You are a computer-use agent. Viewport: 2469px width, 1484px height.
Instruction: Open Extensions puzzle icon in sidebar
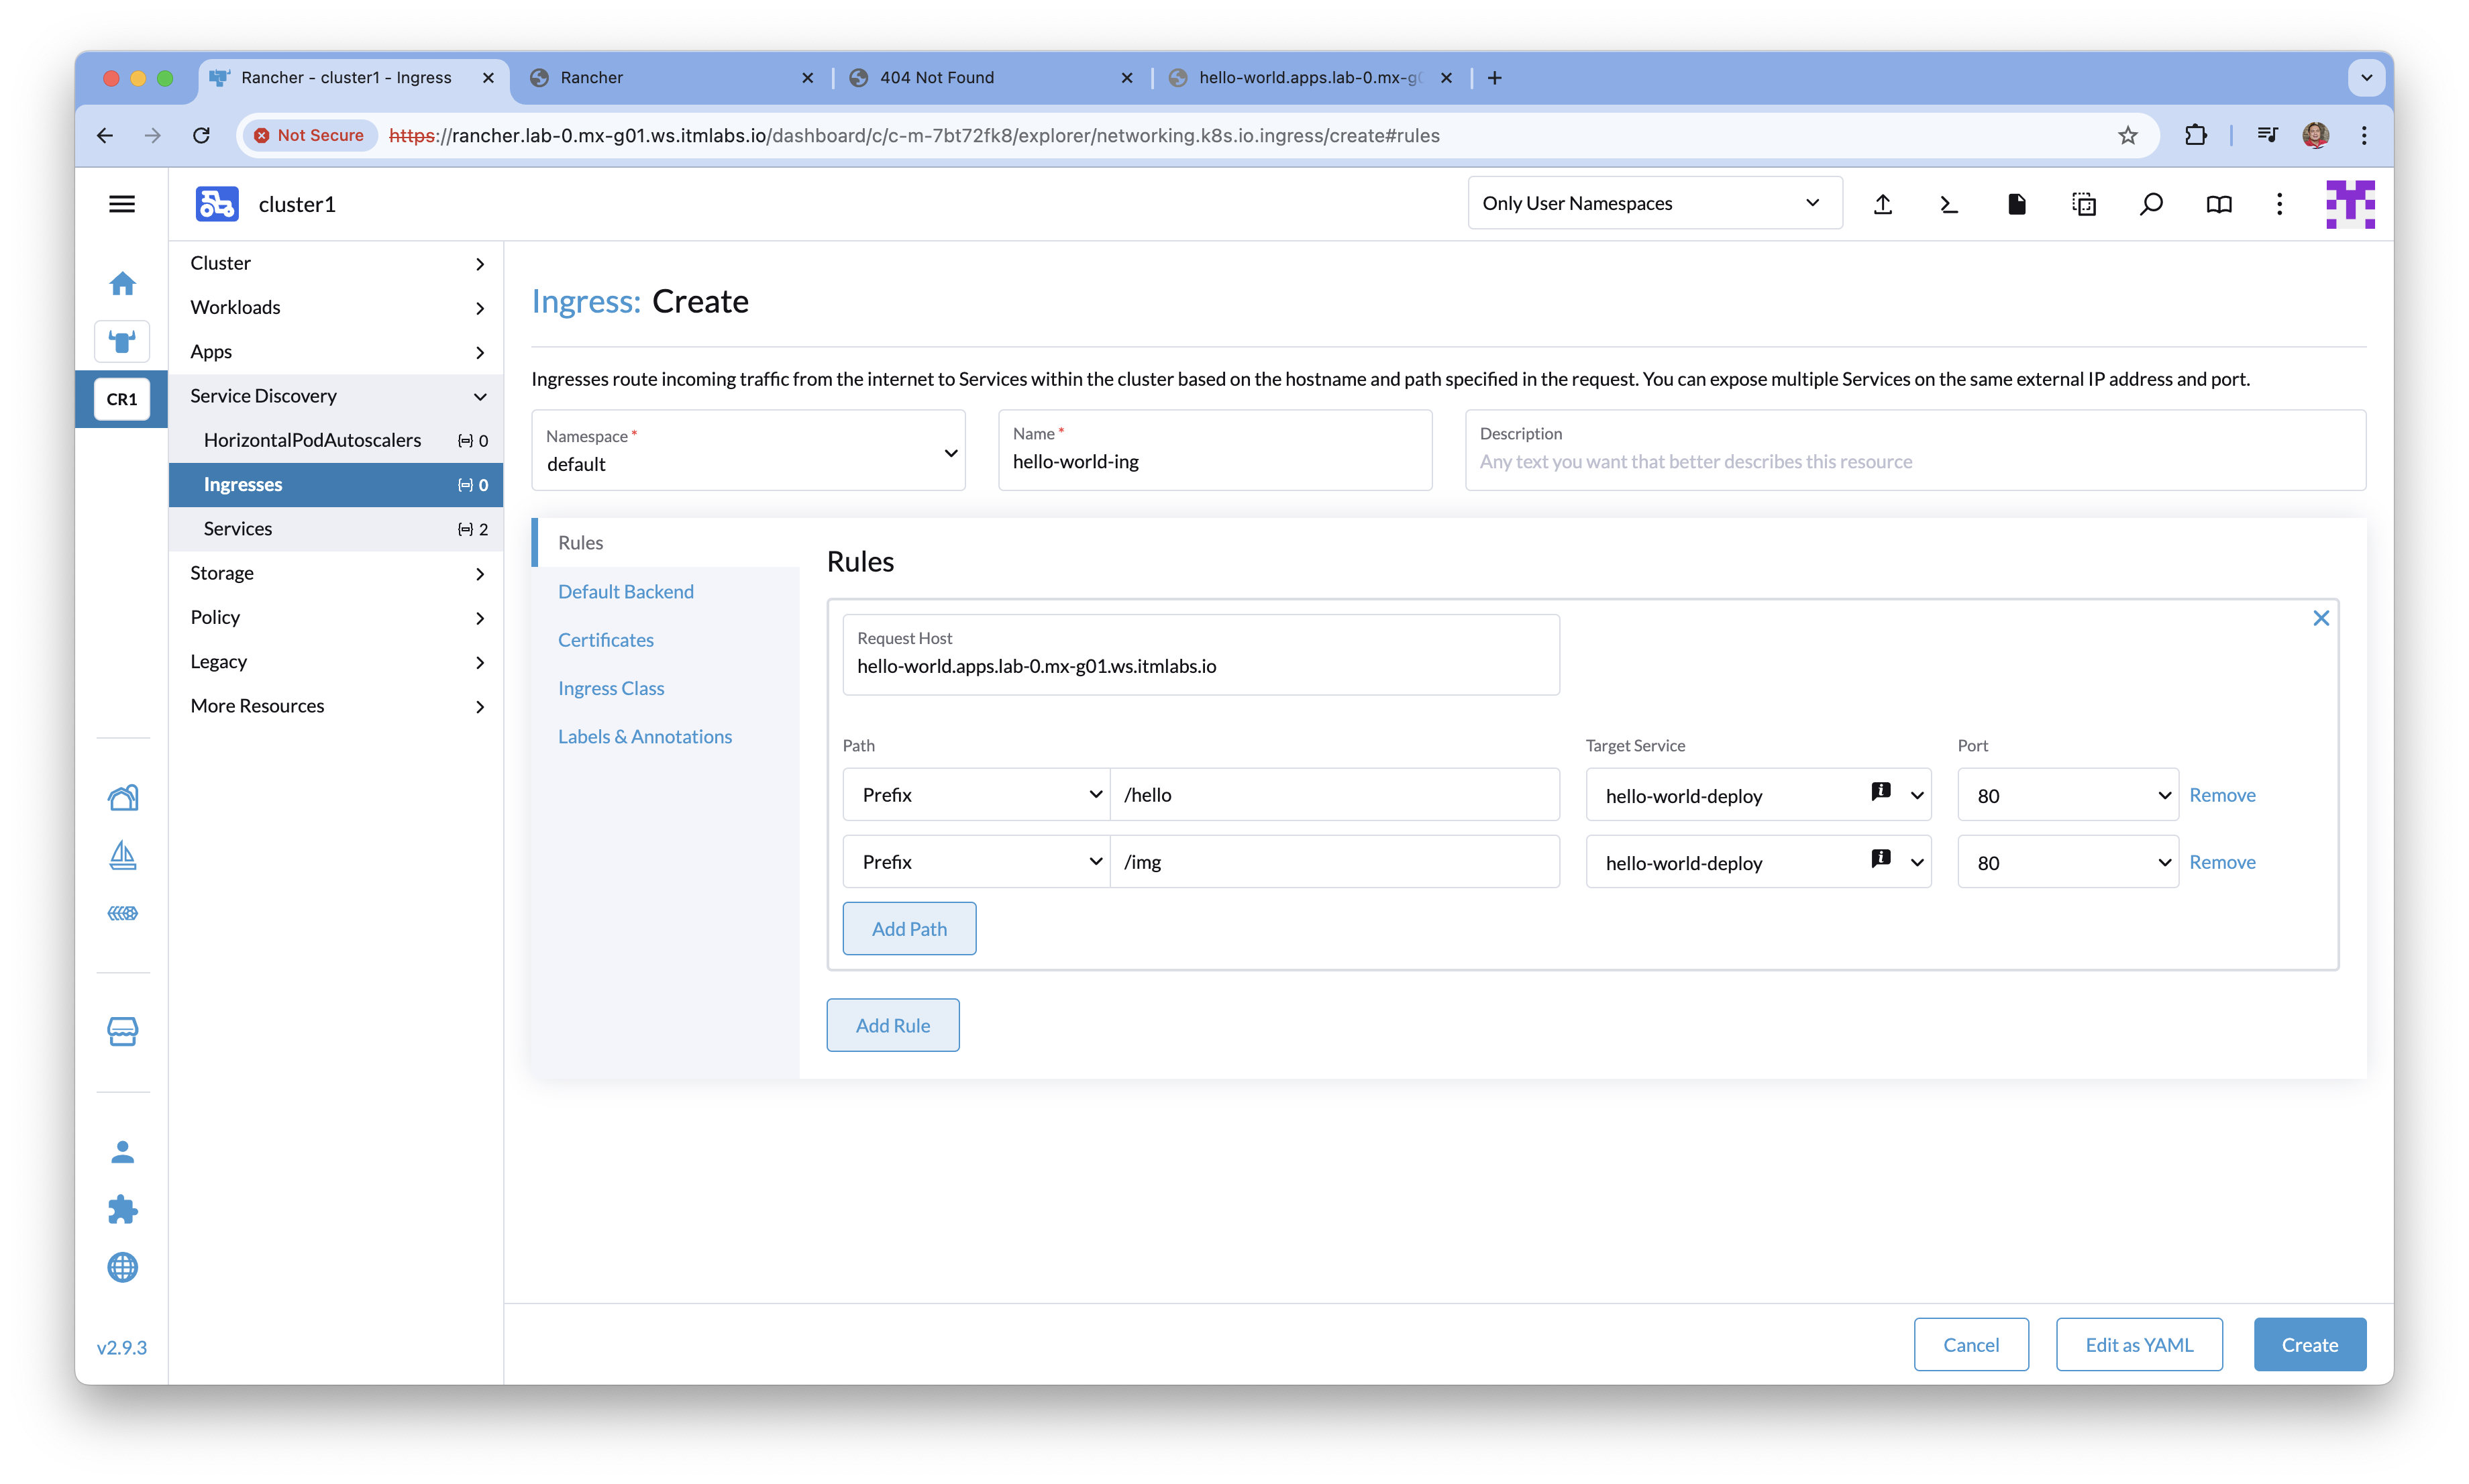click(x=122, y=1210)
